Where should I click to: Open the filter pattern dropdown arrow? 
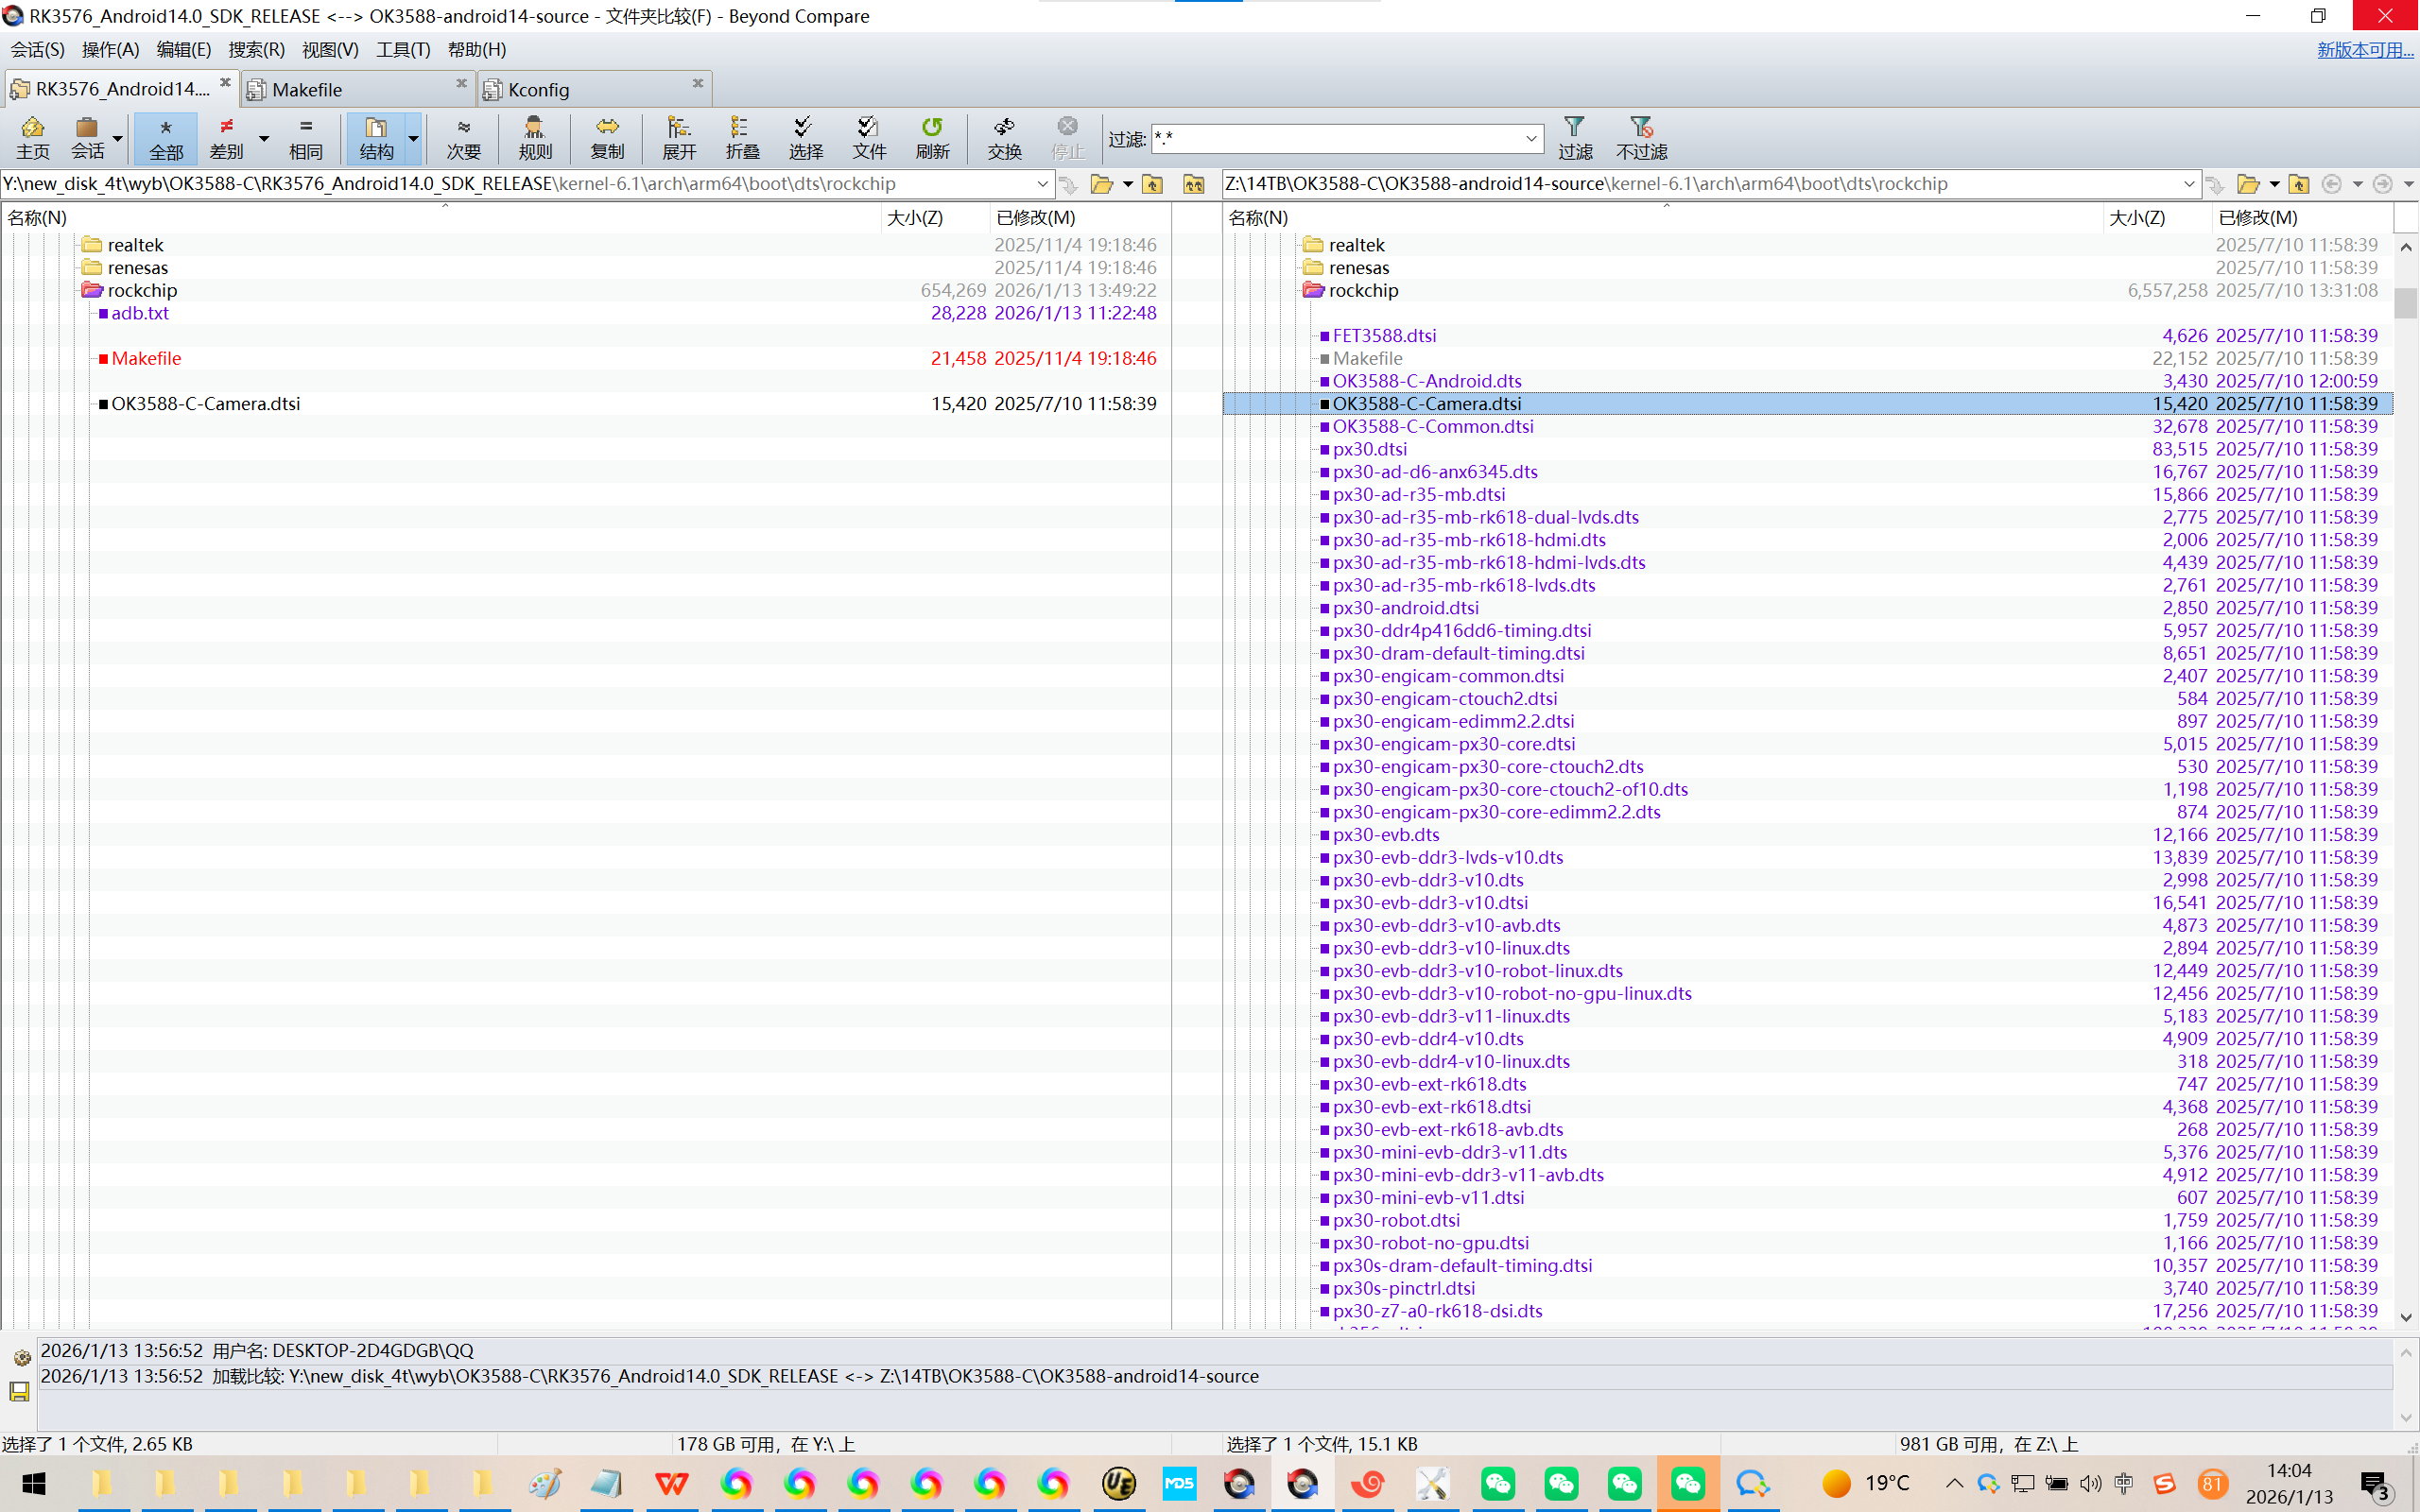pyautogui.click(x=1531, y=138)
